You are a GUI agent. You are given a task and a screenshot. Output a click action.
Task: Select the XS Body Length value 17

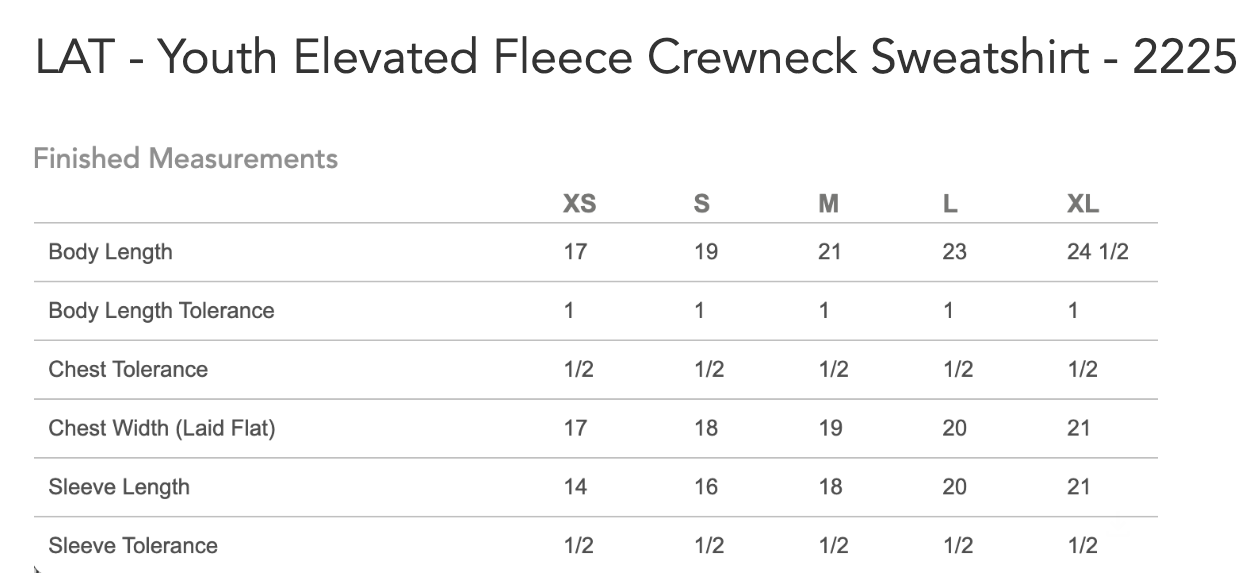(x=575, y=252)
